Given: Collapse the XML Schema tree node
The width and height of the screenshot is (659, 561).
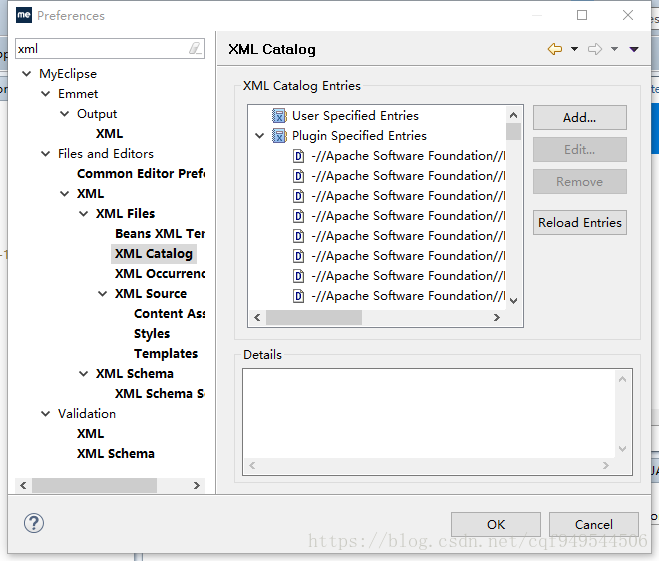Looking at the screenshot, I should pyautogui.click(x=84, y=374).
